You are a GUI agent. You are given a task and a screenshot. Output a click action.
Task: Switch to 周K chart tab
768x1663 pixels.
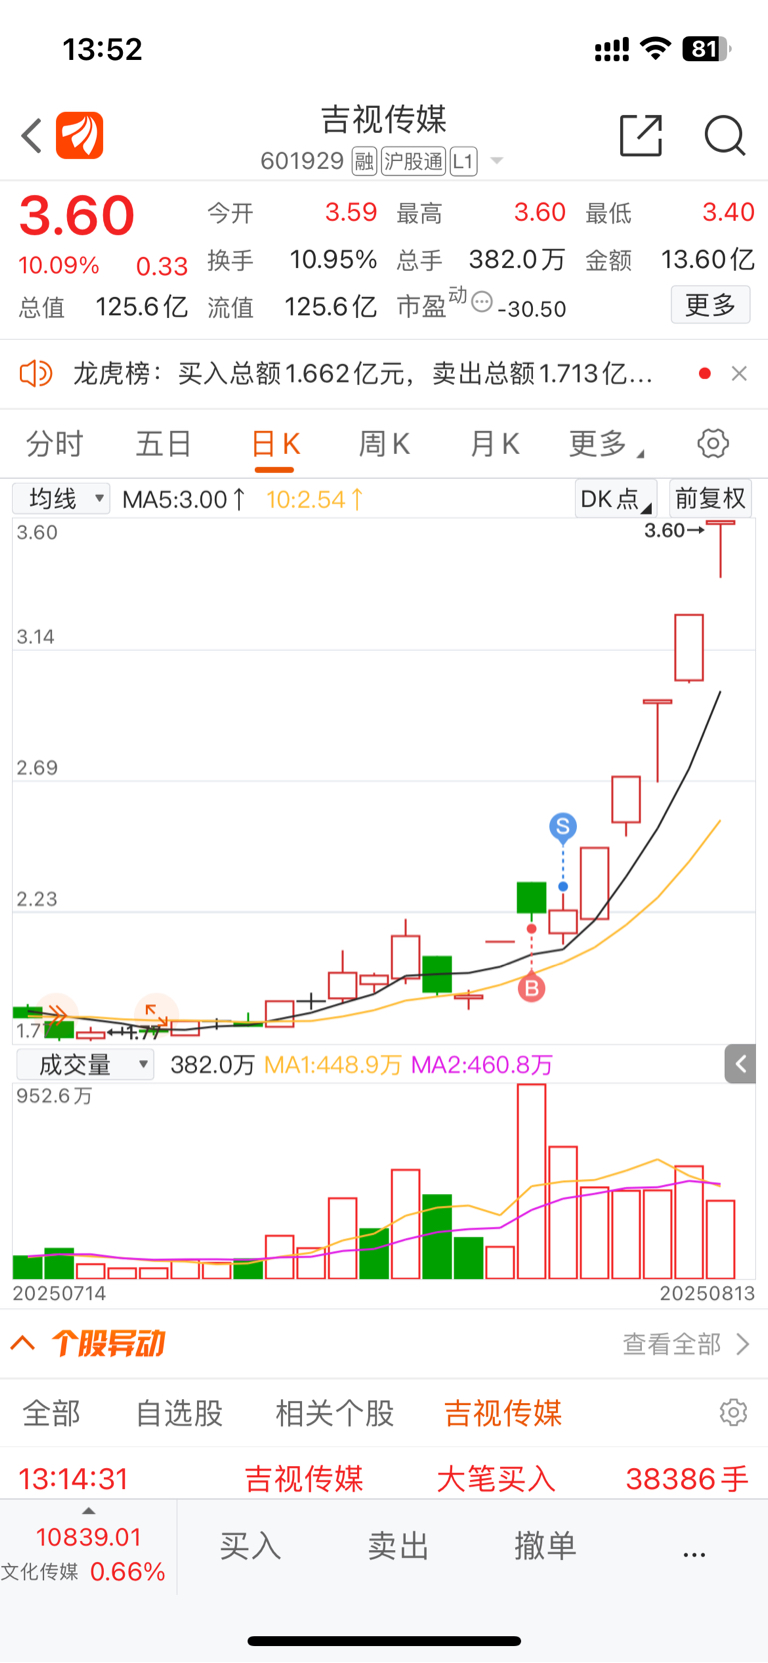pos(384,444)
